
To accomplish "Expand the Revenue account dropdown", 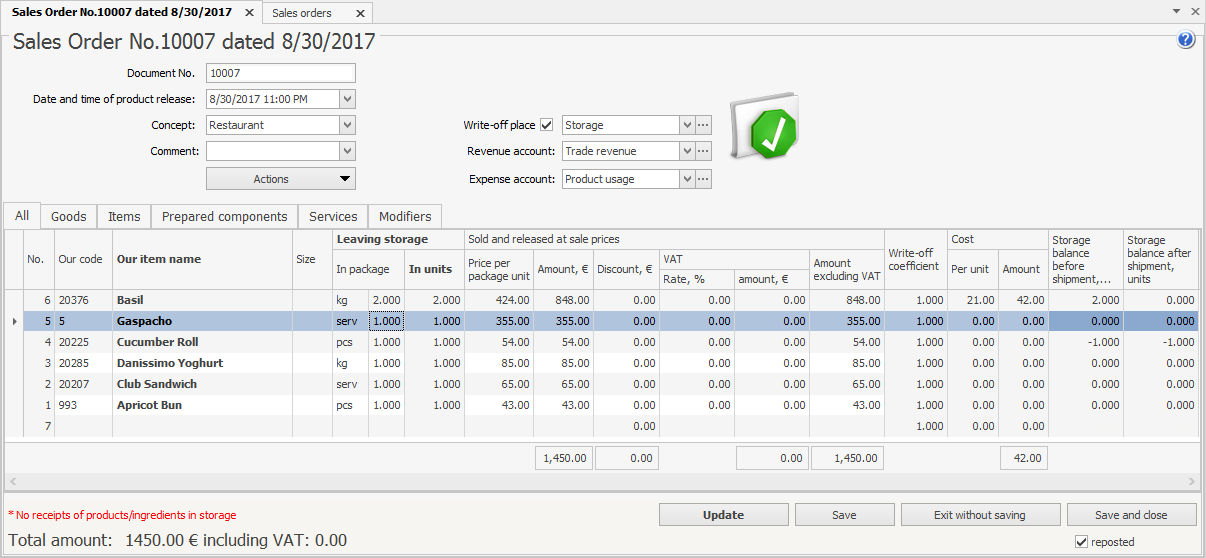I will [686, 151].
